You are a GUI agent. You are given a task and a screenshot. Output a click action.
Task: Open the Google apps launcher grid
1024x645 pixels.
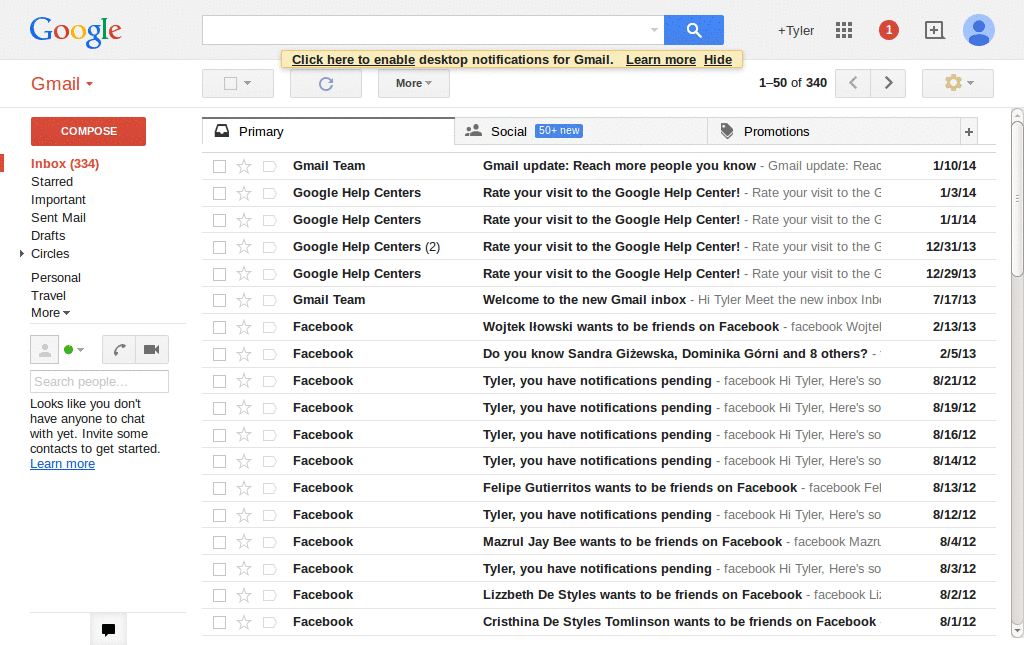843,30
